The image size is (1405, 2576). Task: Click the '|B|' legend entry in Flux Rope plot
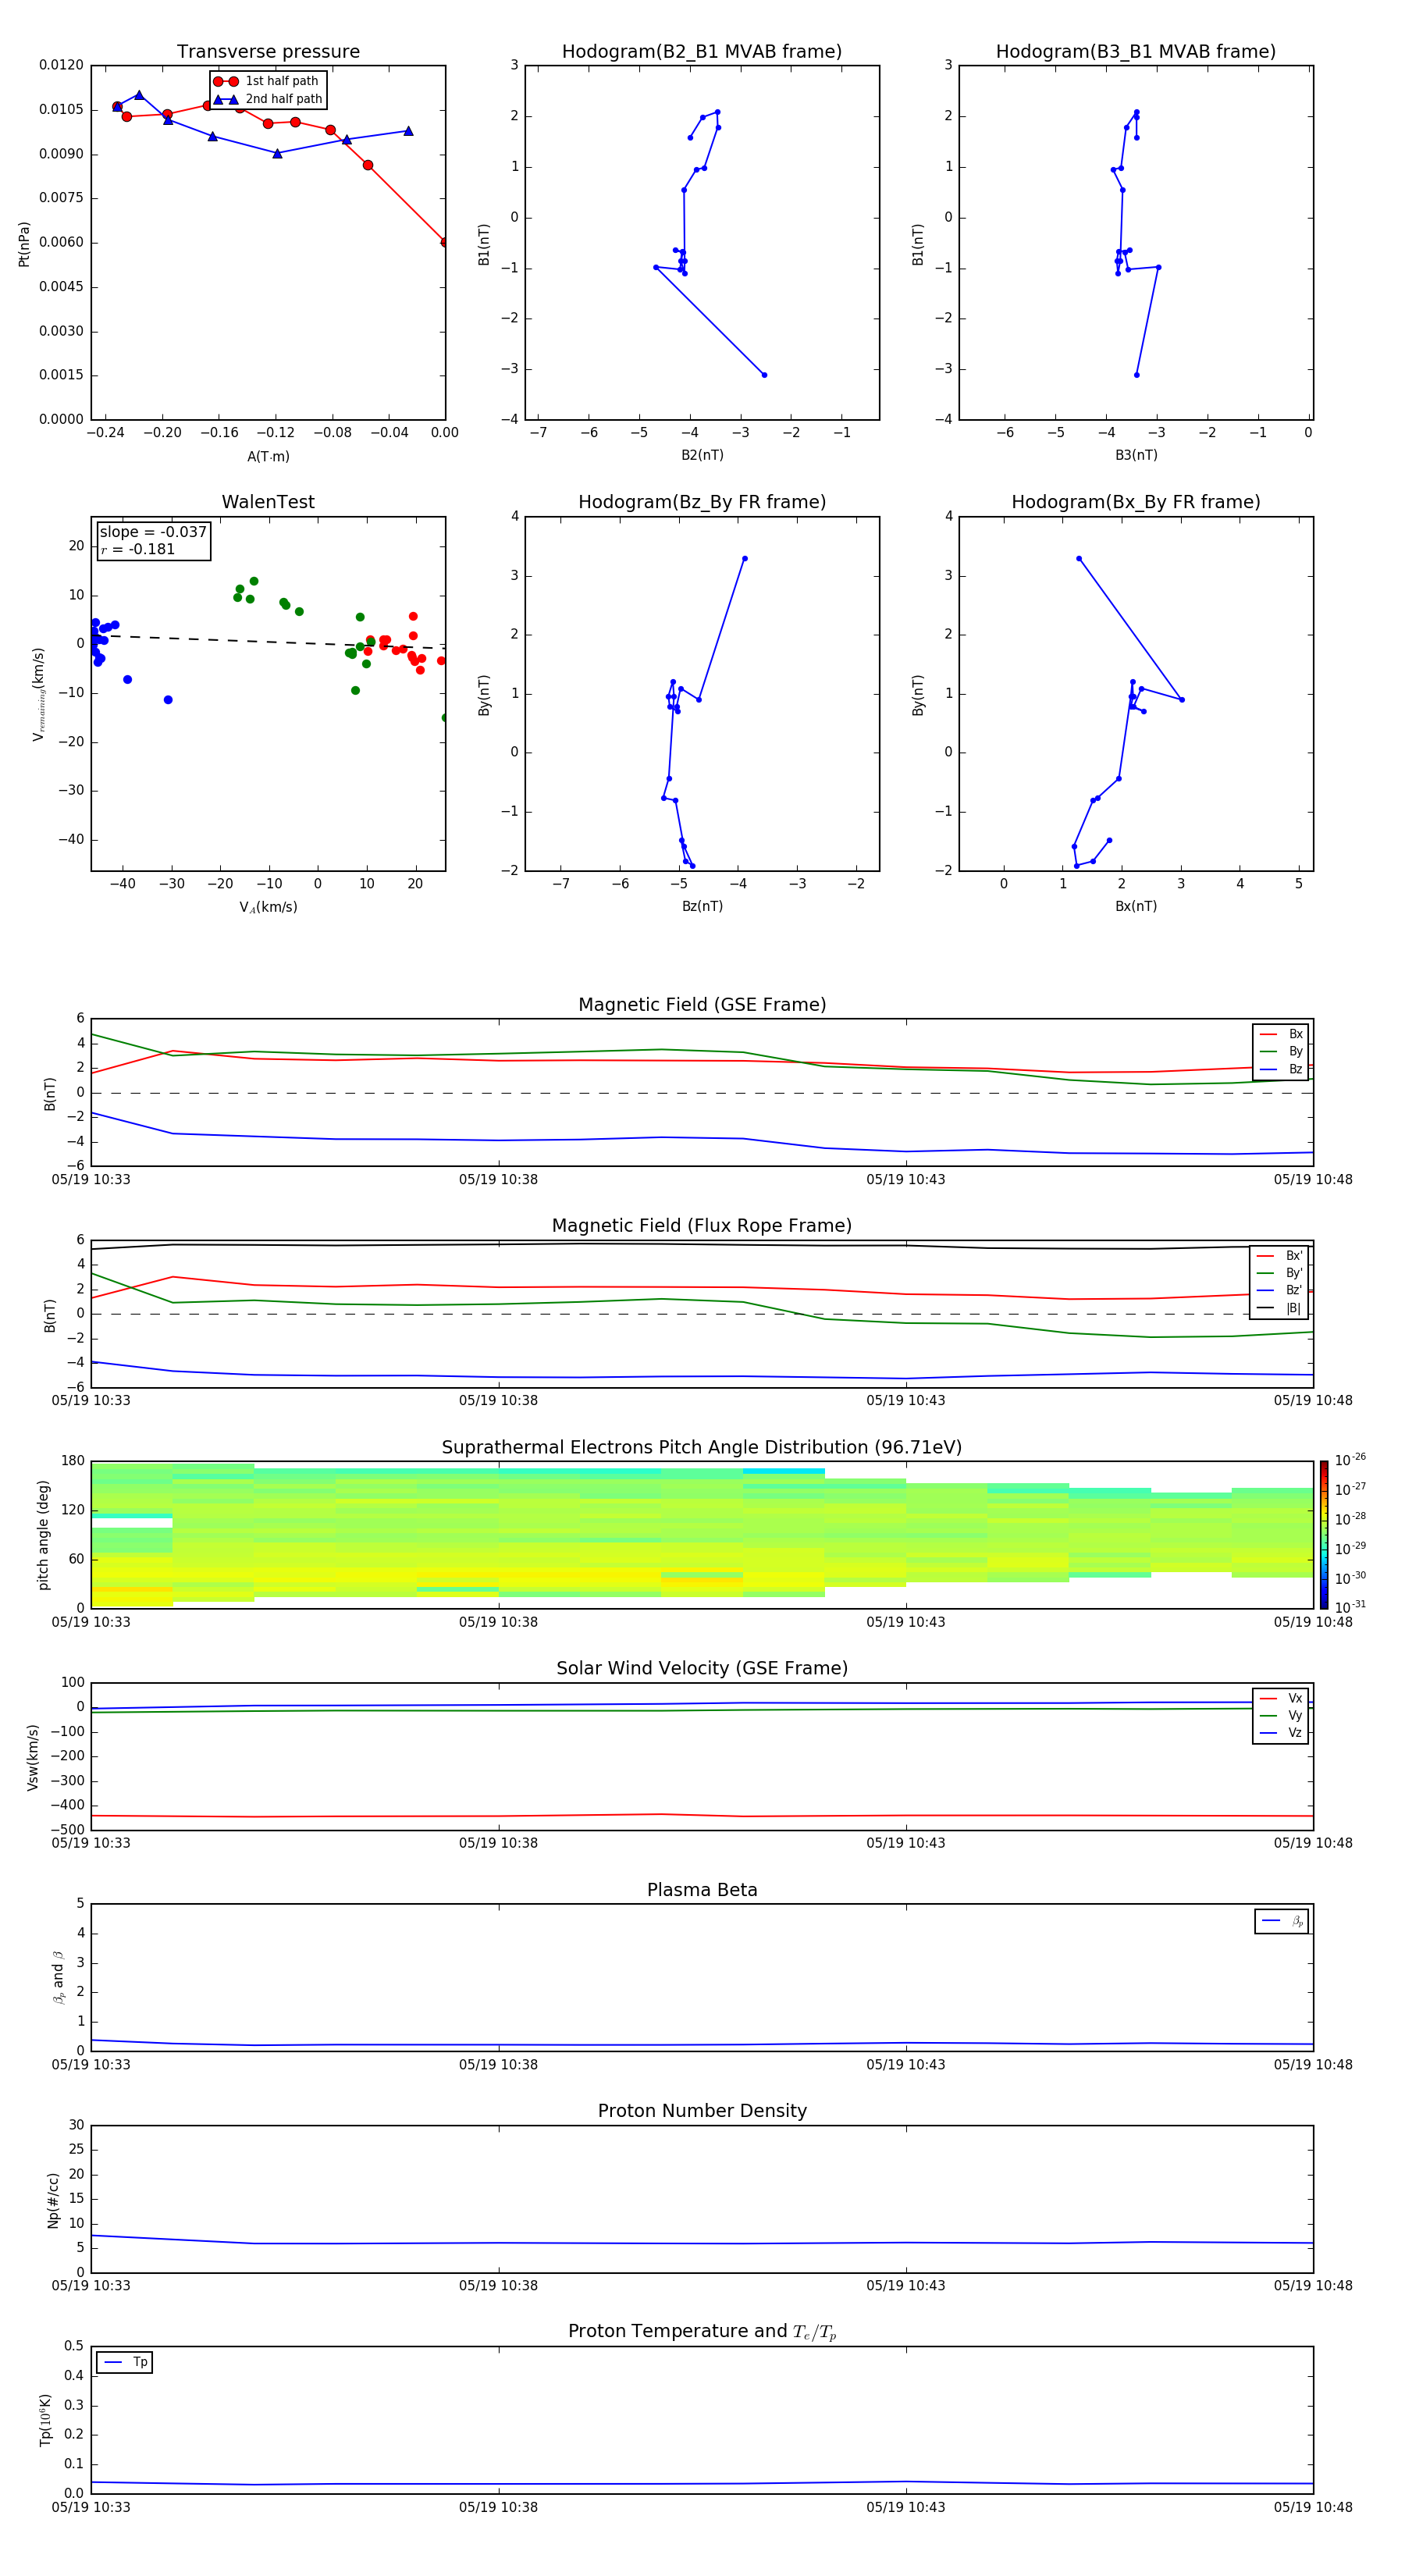click(x=1279, y=1308)
